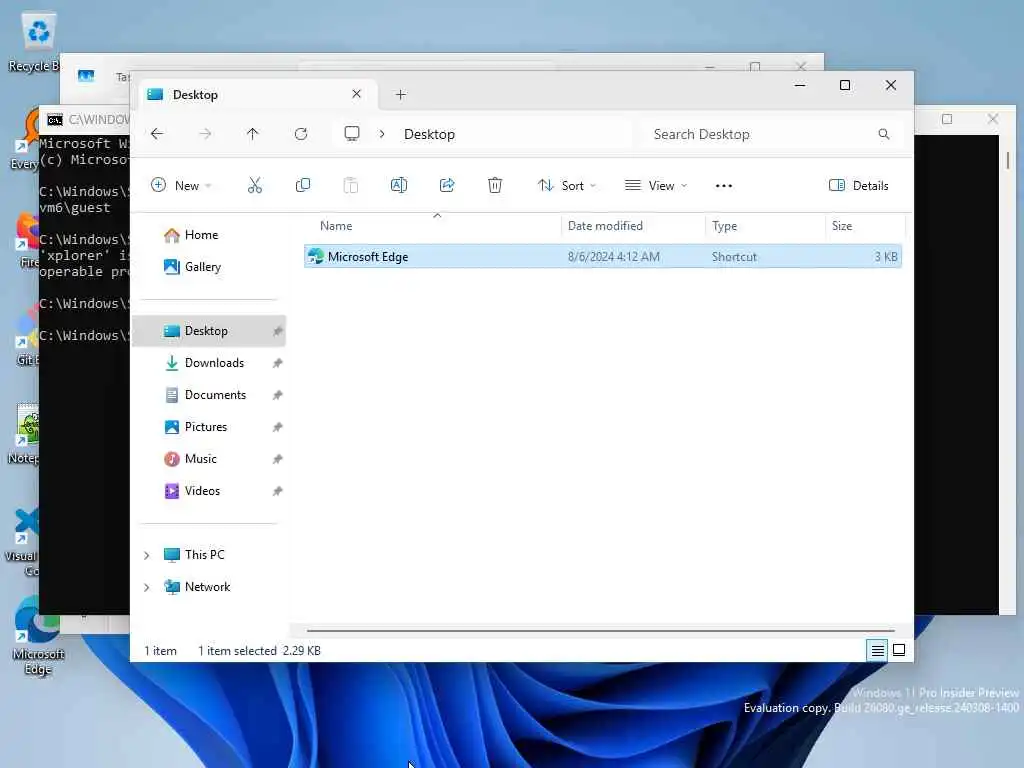Sort by the Type column header
The height and width of the screenshot is (768, 1024).
click(x=765, y=226)
